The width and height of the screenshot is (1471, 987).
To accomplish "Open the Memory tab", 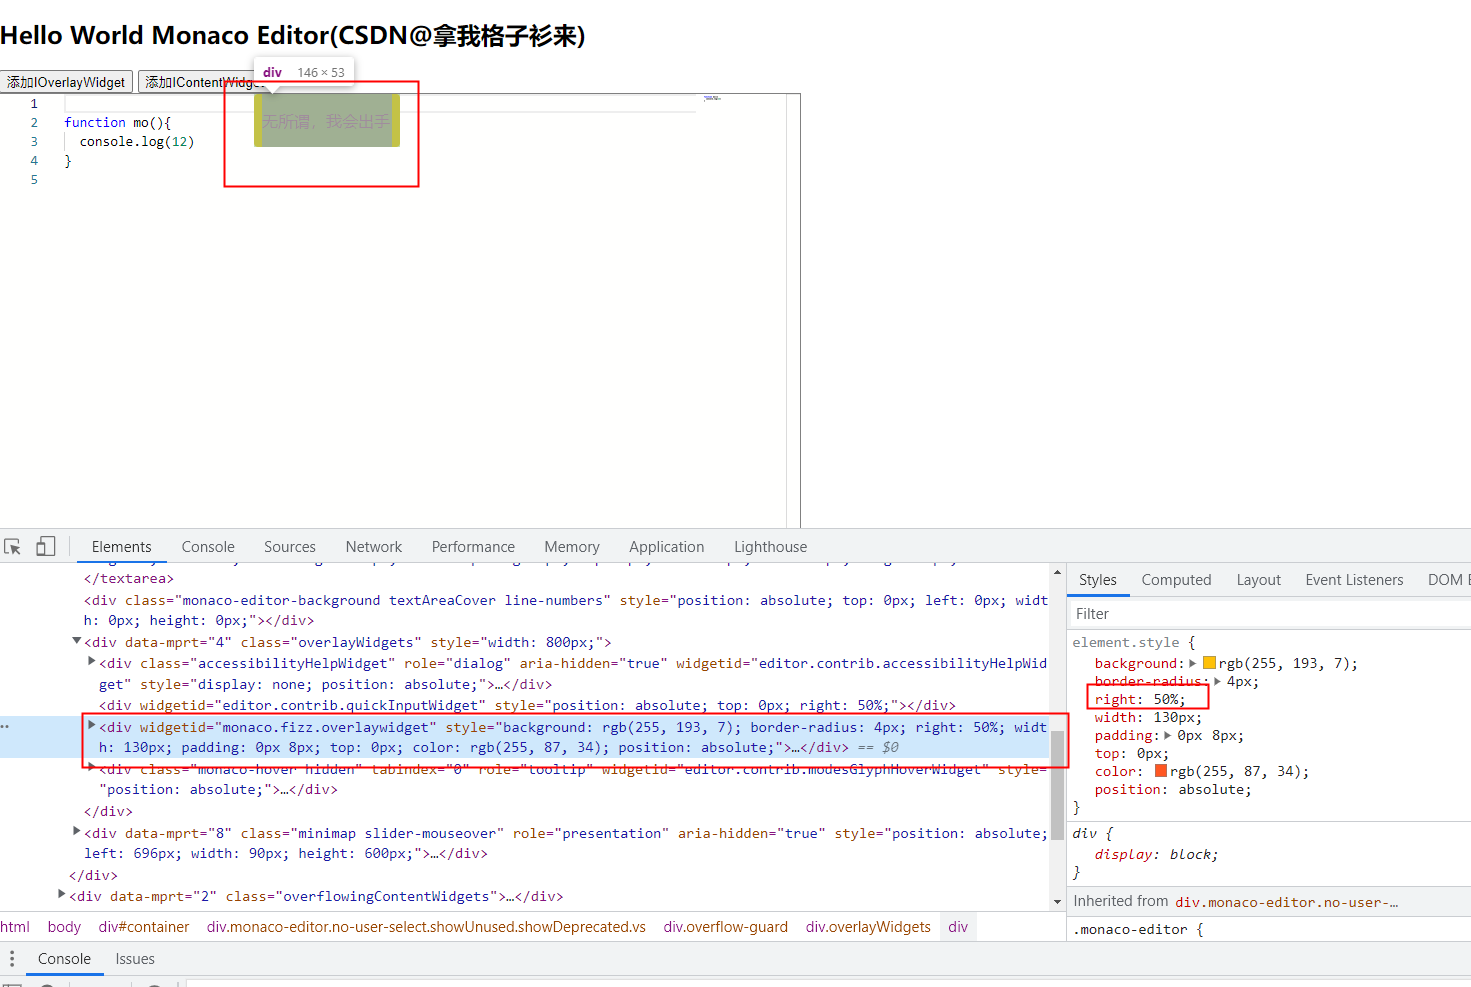I will coord(572,547).
